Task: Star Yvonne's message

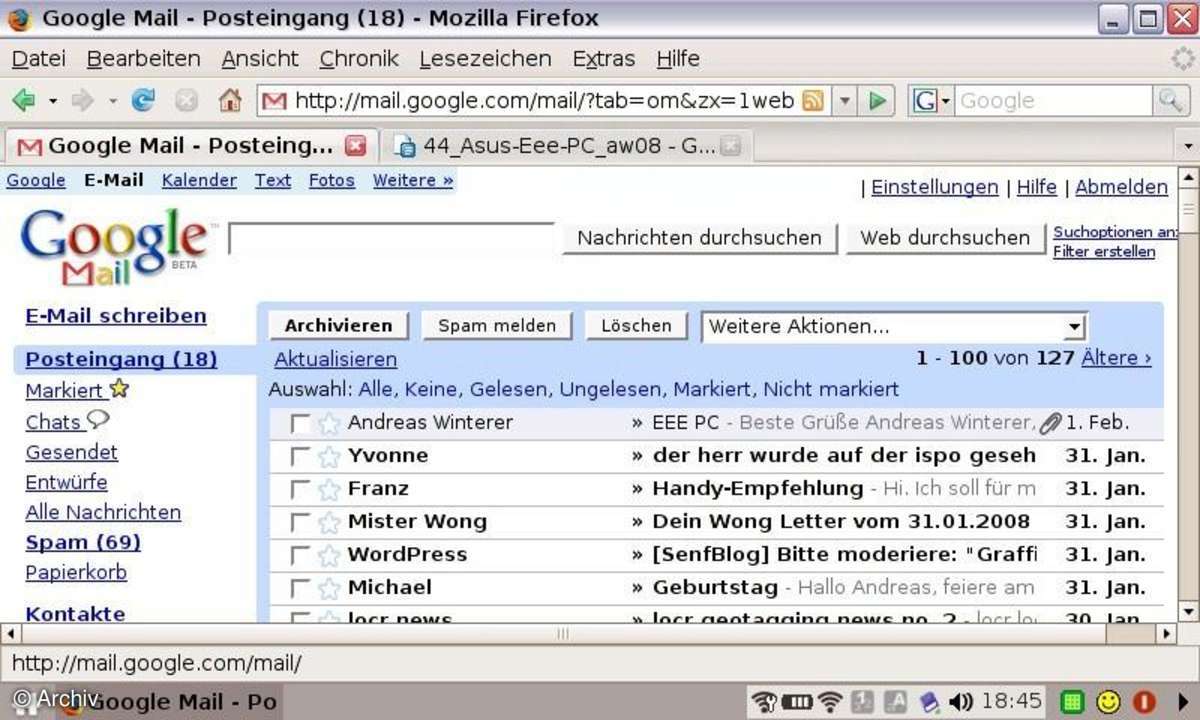Action: coord(329,456)
